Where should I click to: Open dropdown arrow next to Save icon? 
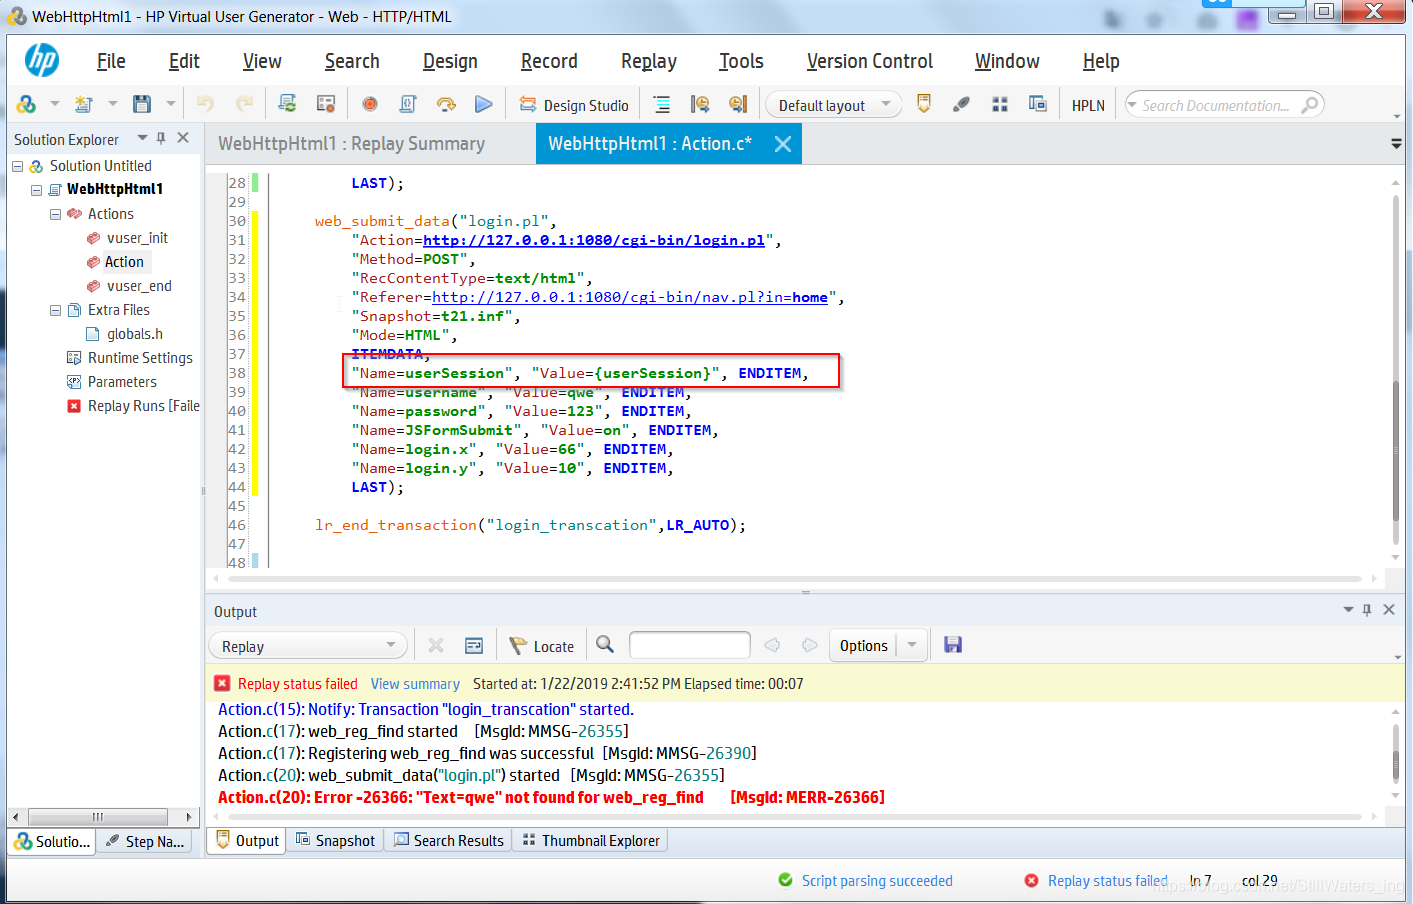click(x=171, y=104)
